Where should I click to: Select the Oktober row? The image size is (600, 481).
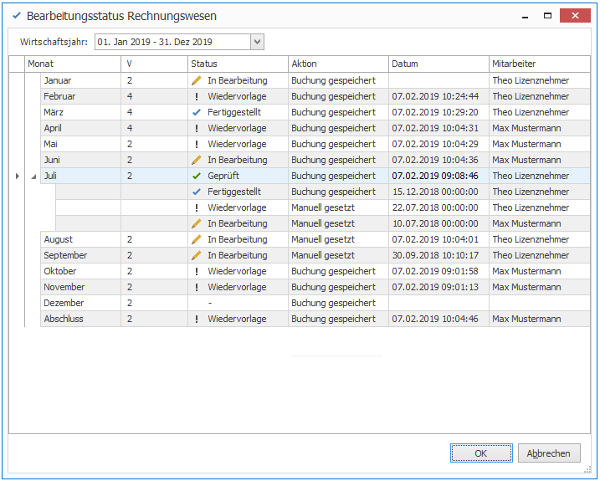[x=315, y=271]
